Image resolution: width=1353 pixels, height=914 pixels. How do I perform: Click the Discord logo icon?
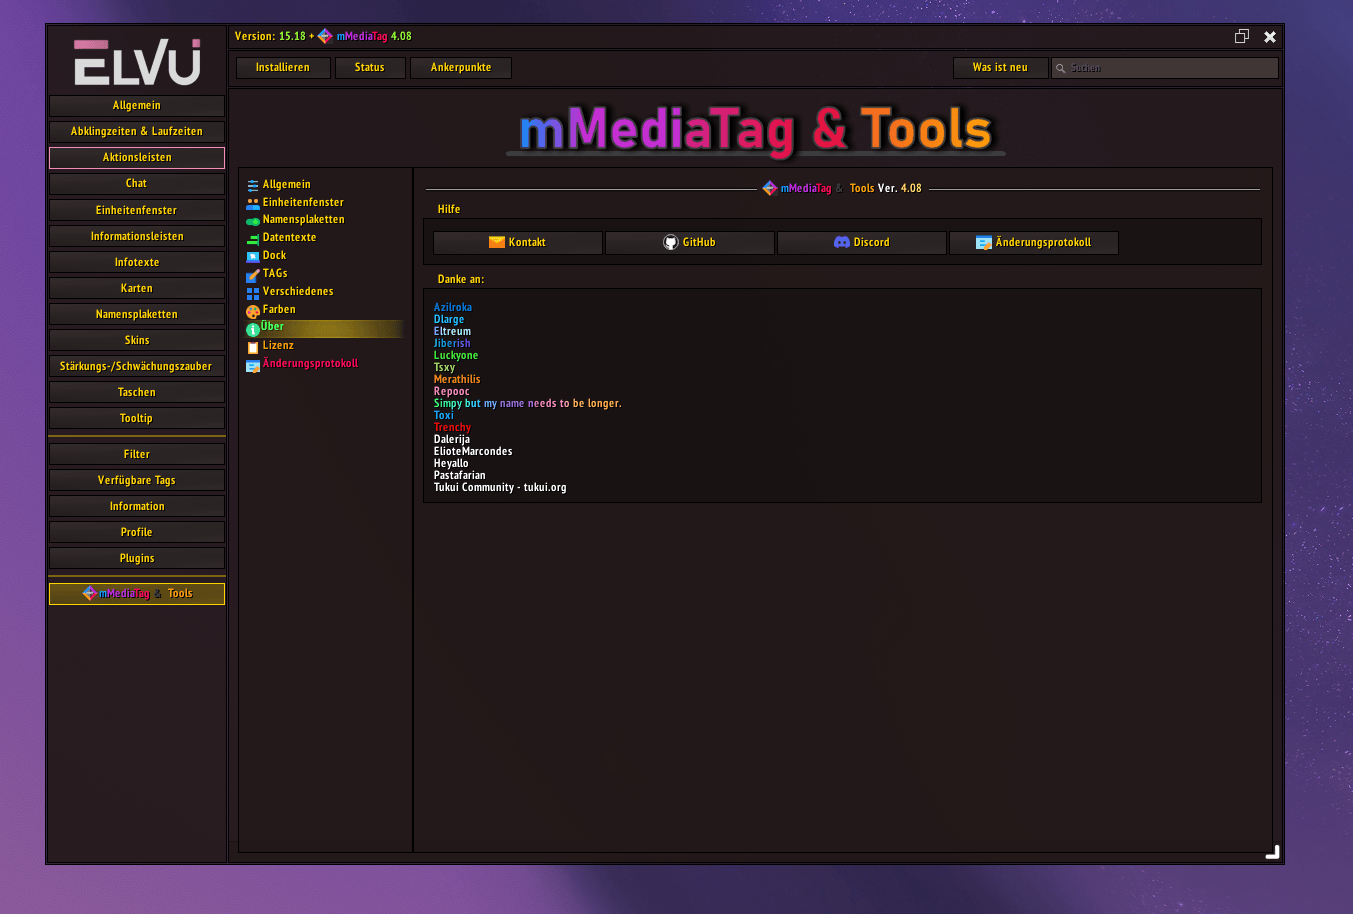click(x=842, y=242)
